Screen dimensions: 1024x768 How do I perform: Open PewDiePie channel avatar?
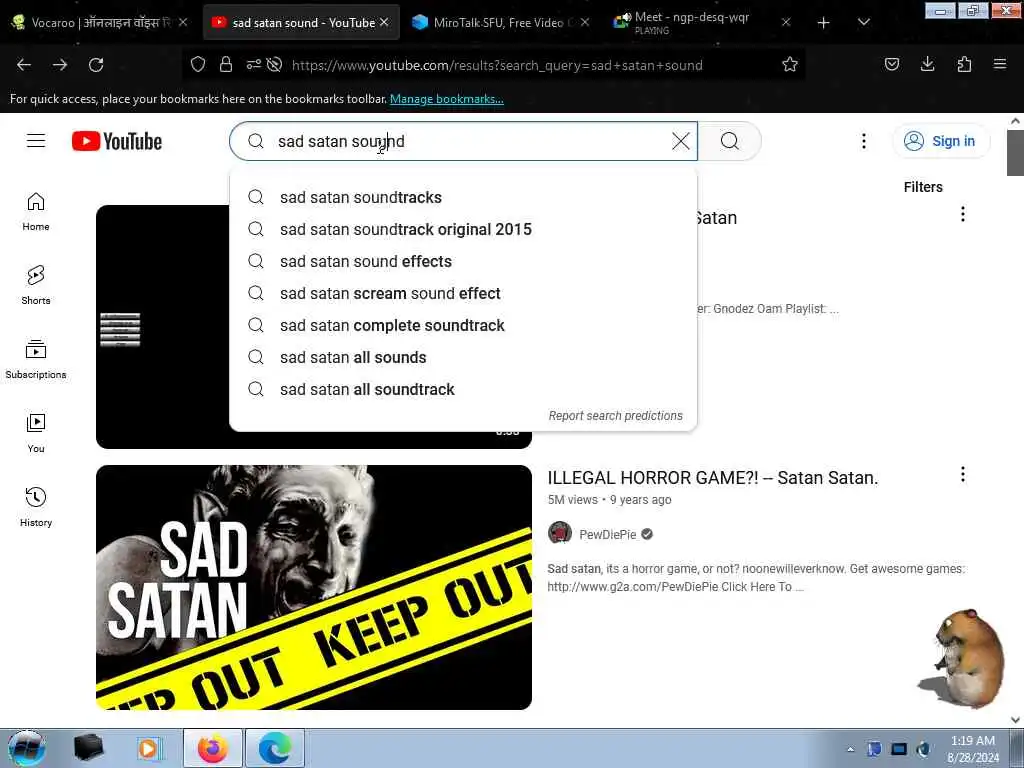(560, 533)
